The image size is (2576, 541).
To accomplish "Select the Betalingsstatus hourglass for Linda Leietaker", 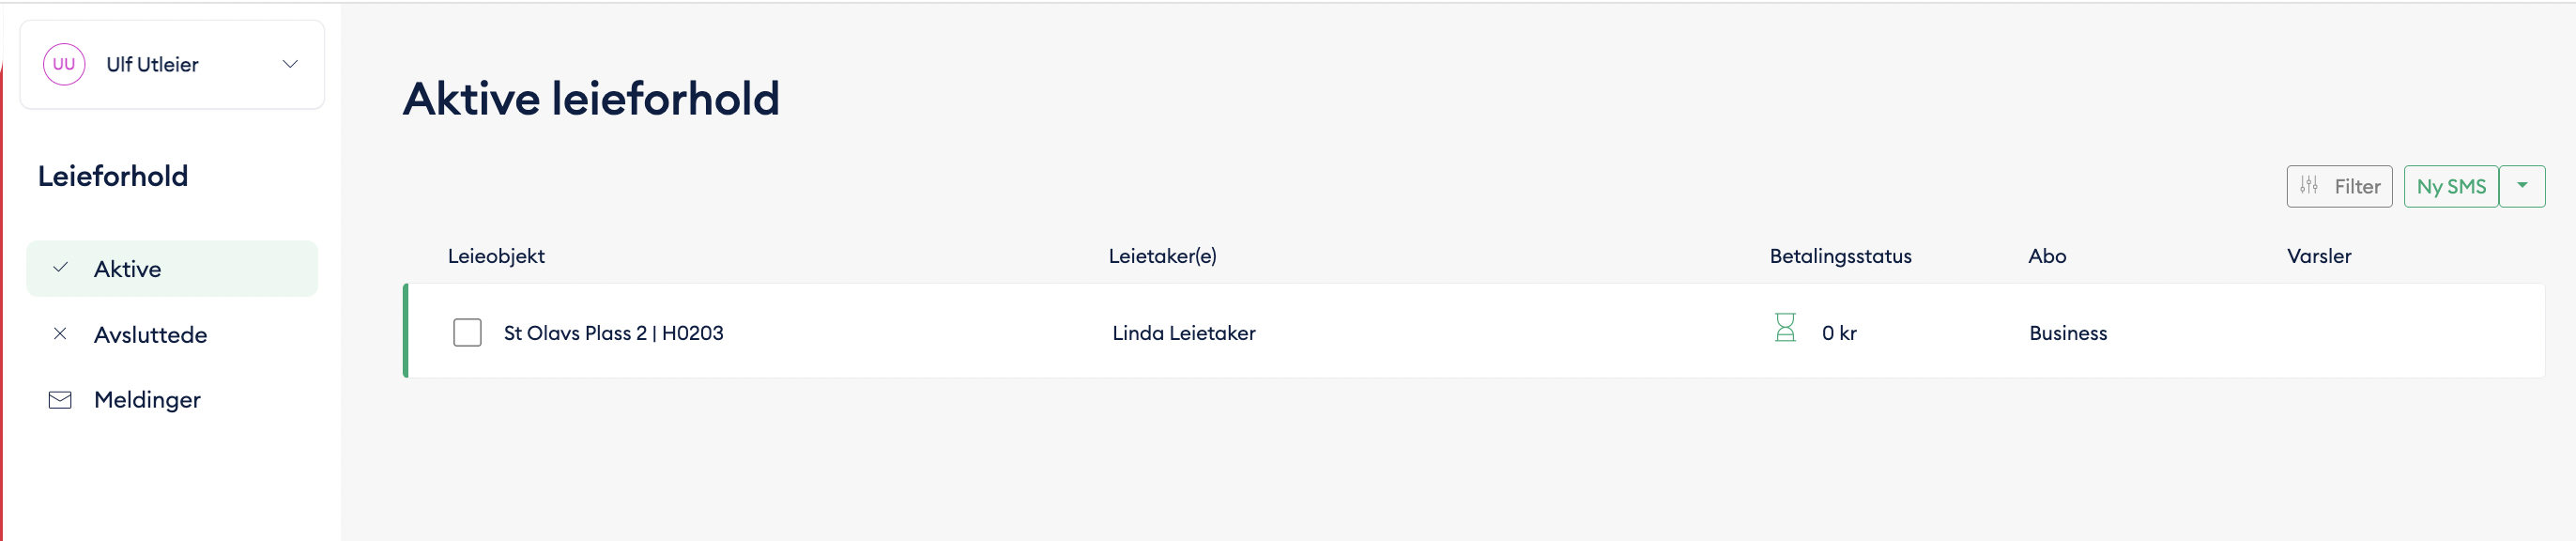I will (x=1786, y=326).
